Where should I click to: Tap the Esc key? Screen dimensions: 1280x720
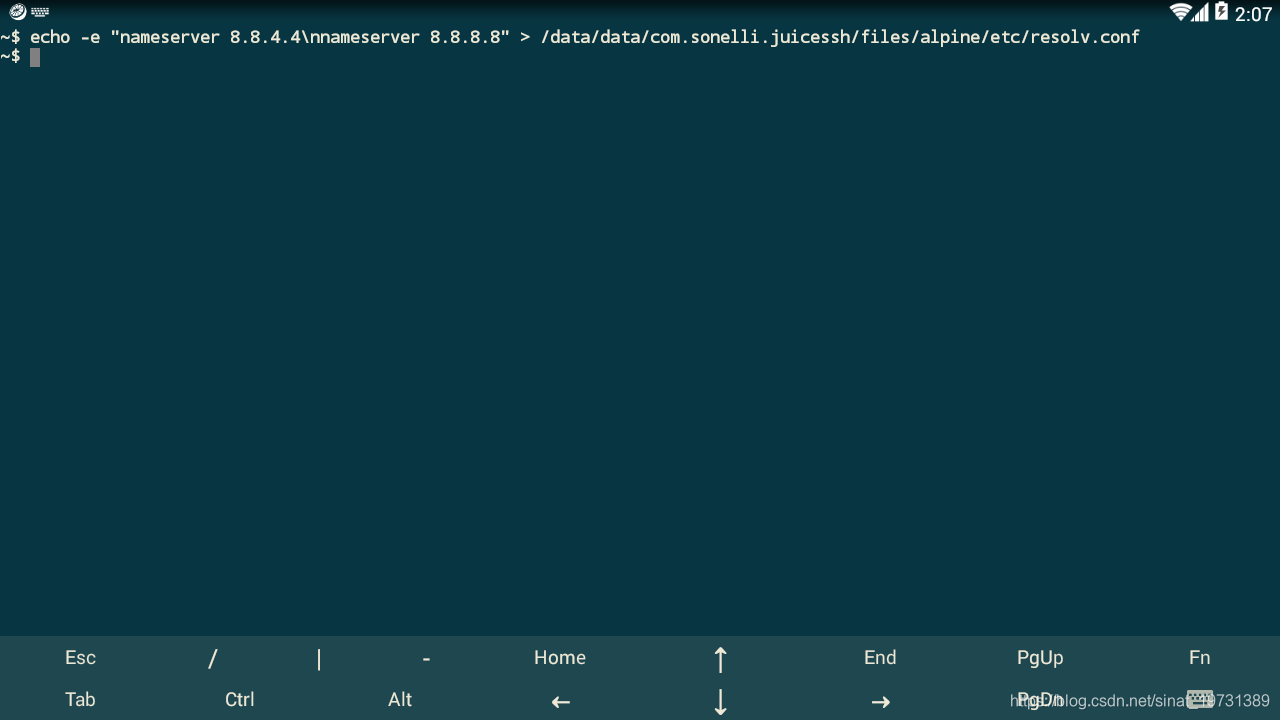pos(80,658)
